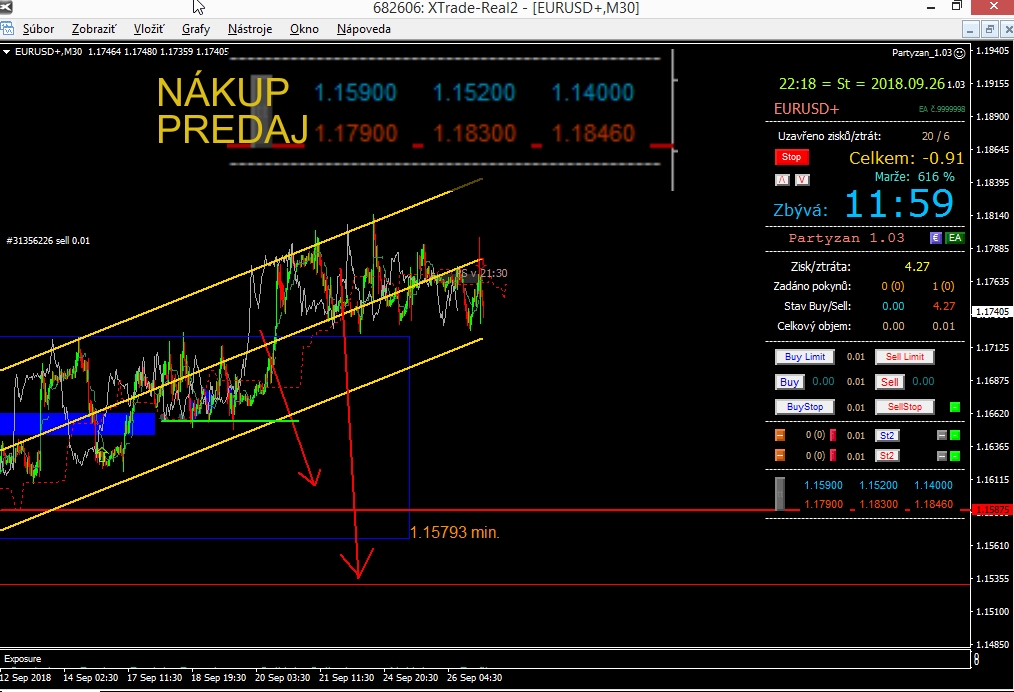Click the Buy Limit button
This screenshot has height=692, width=1014.
(x=804, y=356)
